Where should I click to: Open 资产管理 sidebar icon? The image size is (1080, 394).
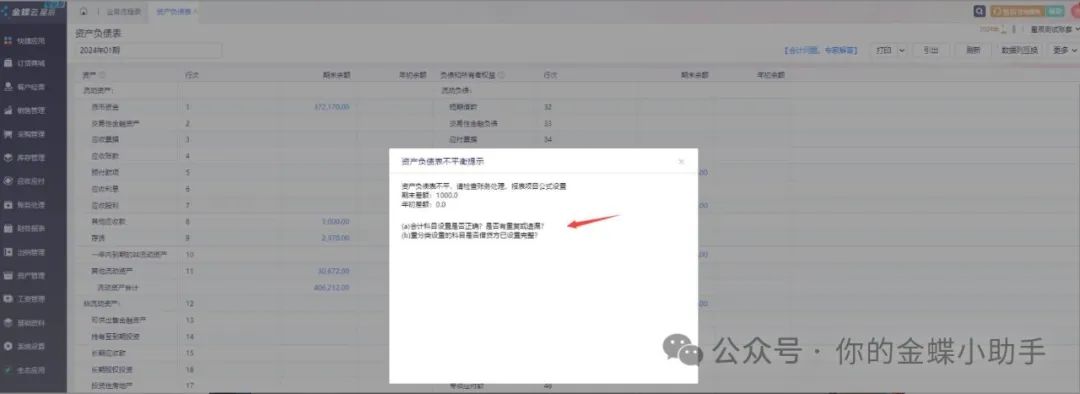8,275
